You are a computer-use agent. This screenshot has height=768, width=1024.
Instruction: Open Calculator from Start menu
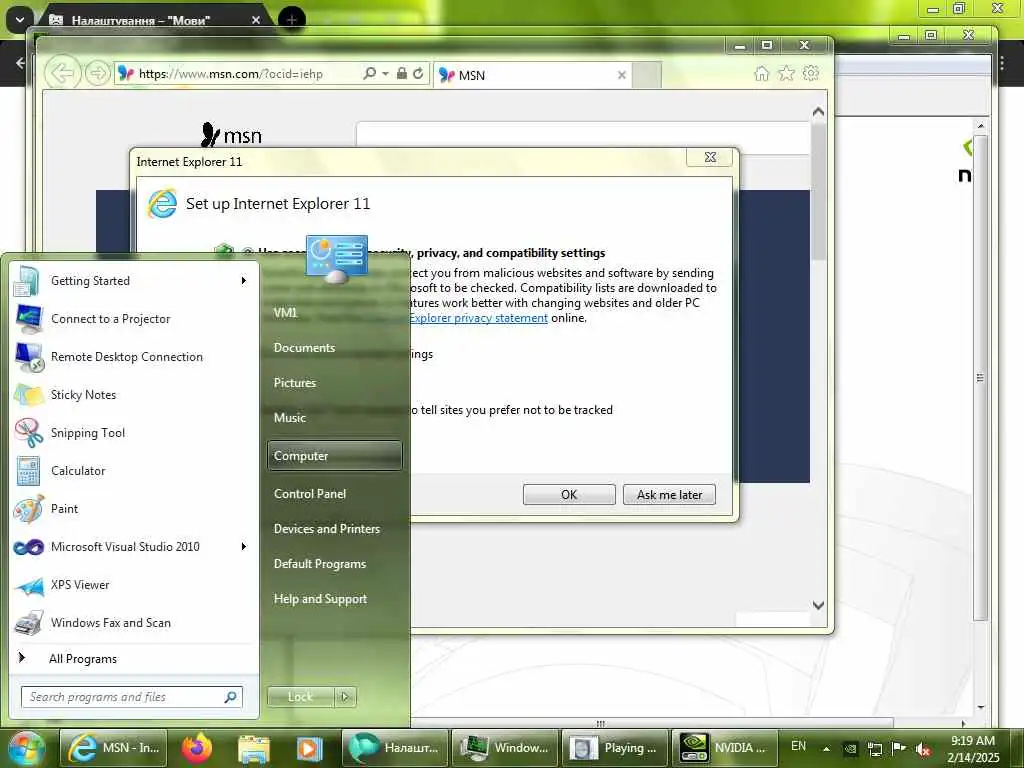click(x=134, y=471)
